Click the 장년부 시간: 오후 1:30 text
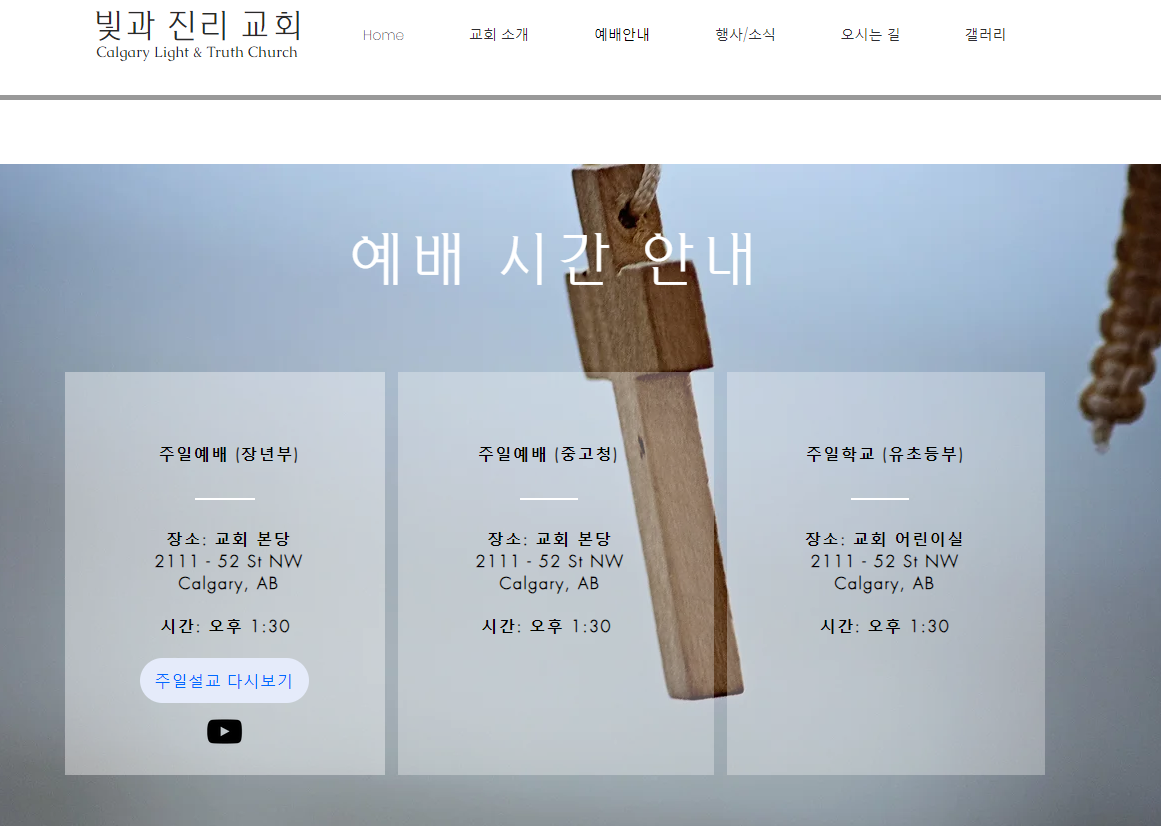The width and height of the screenshot is (1161, 826). pos(226,626)
